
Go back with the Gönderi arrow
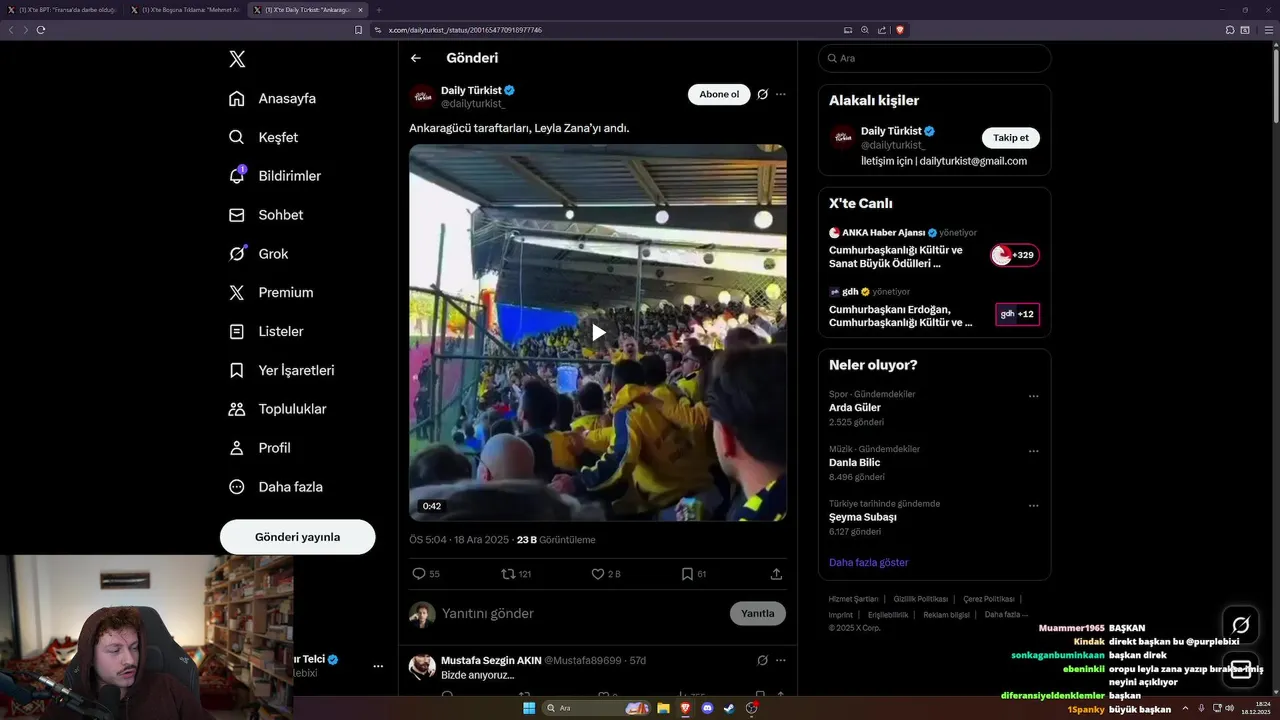[x=416, y=58]
